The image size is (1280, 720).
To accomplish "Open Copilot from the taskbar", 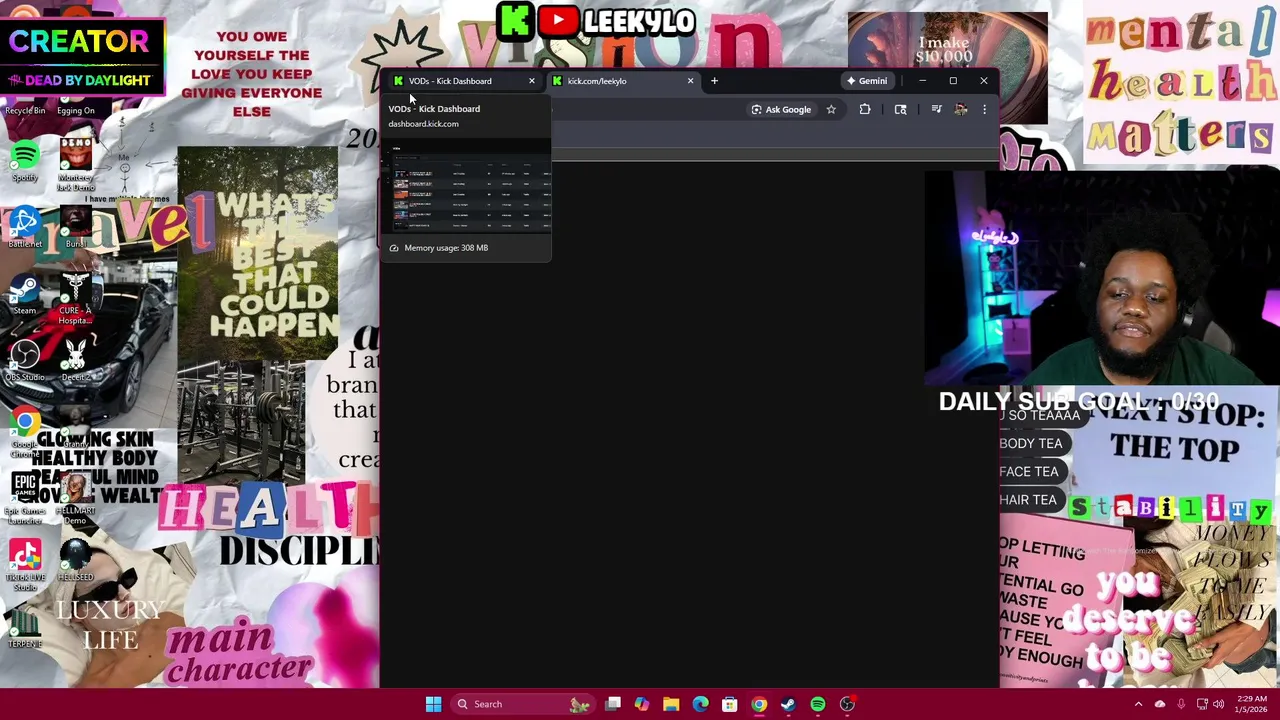I will [x=642, y=704].
